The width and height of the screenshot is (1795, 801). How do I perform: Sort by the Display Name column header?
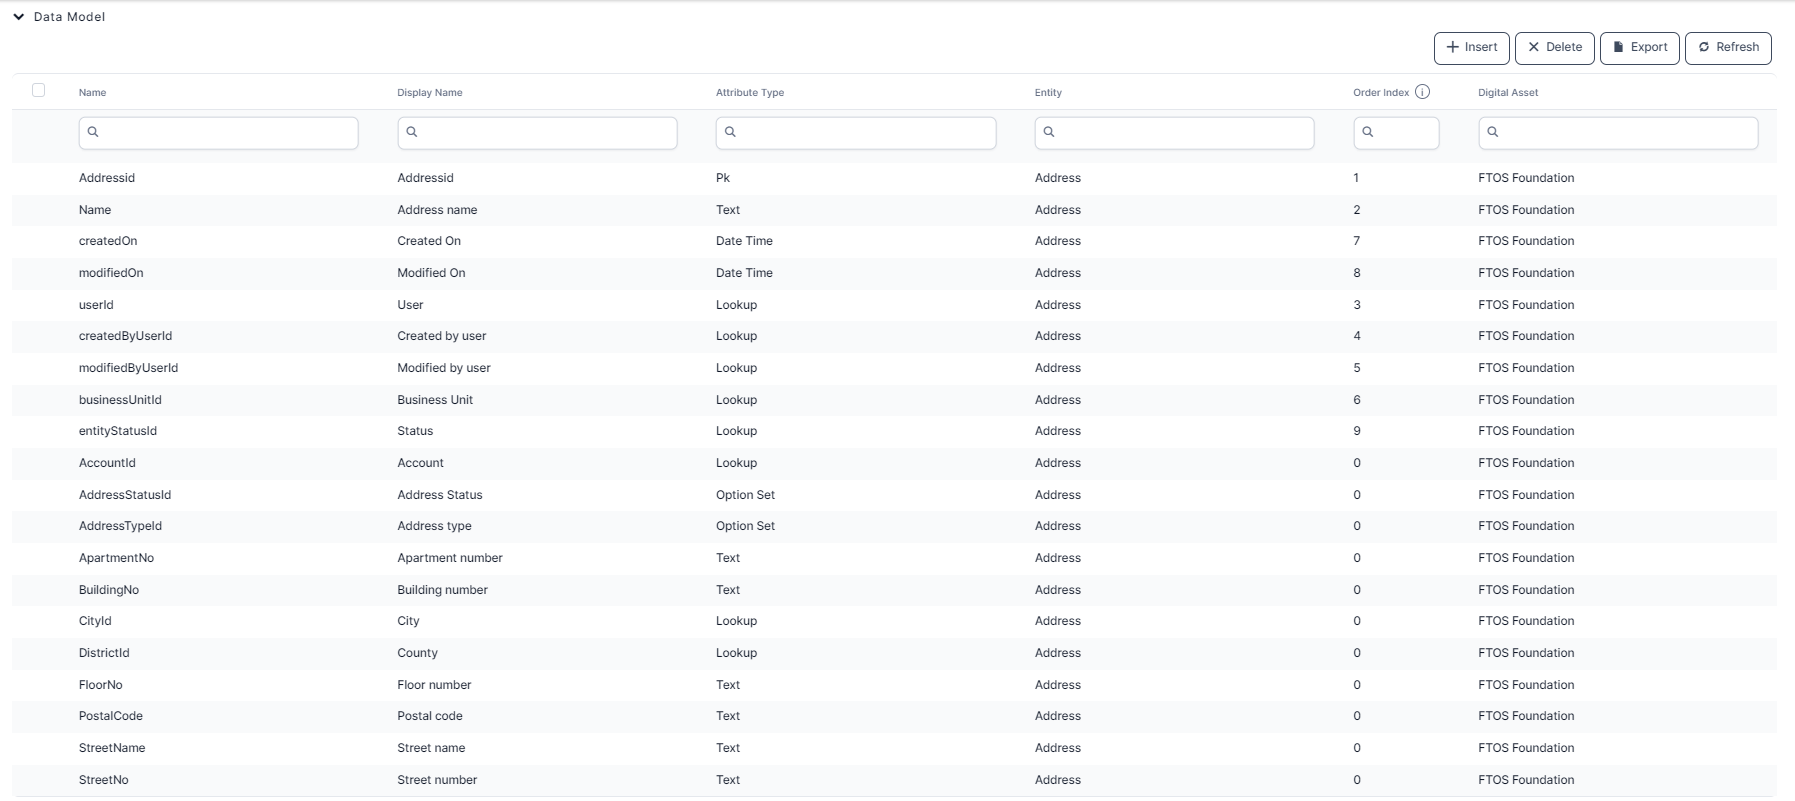(430, 93)
